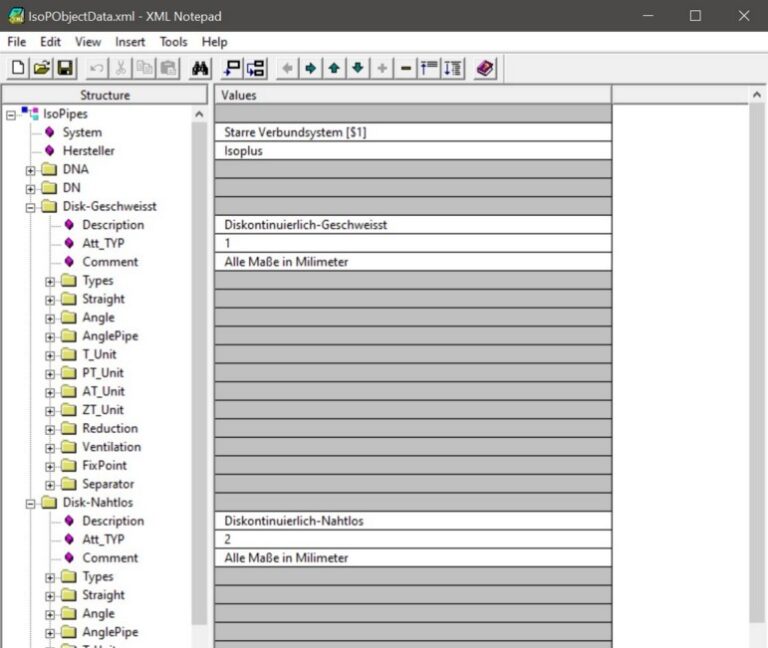Click the 'Diskontinuierlich-Geschweisst' value field
Screen dimensions: 768x648
[413, 225]
